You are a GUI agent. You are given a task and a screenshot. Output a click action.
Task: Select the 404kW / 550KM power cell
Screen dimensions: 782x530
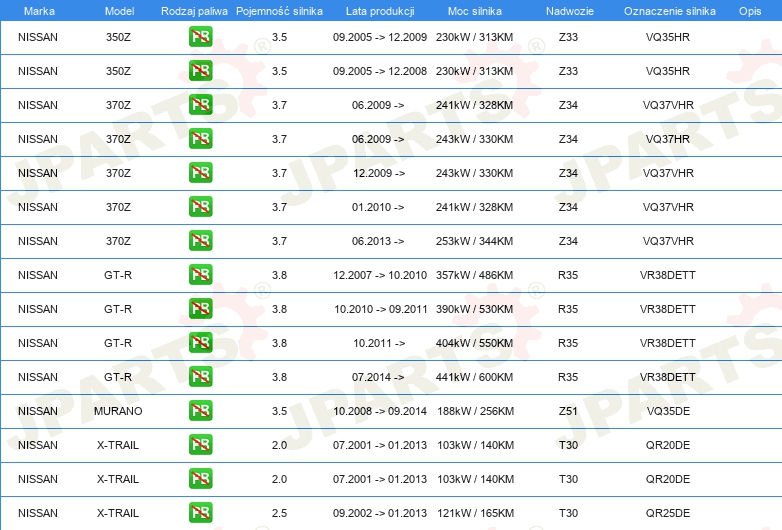click(474, 343)
